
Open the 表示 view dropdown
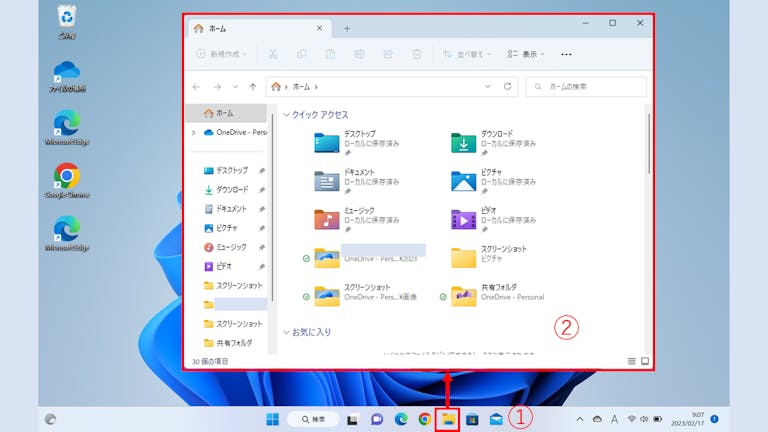click(x=526, y=54)
